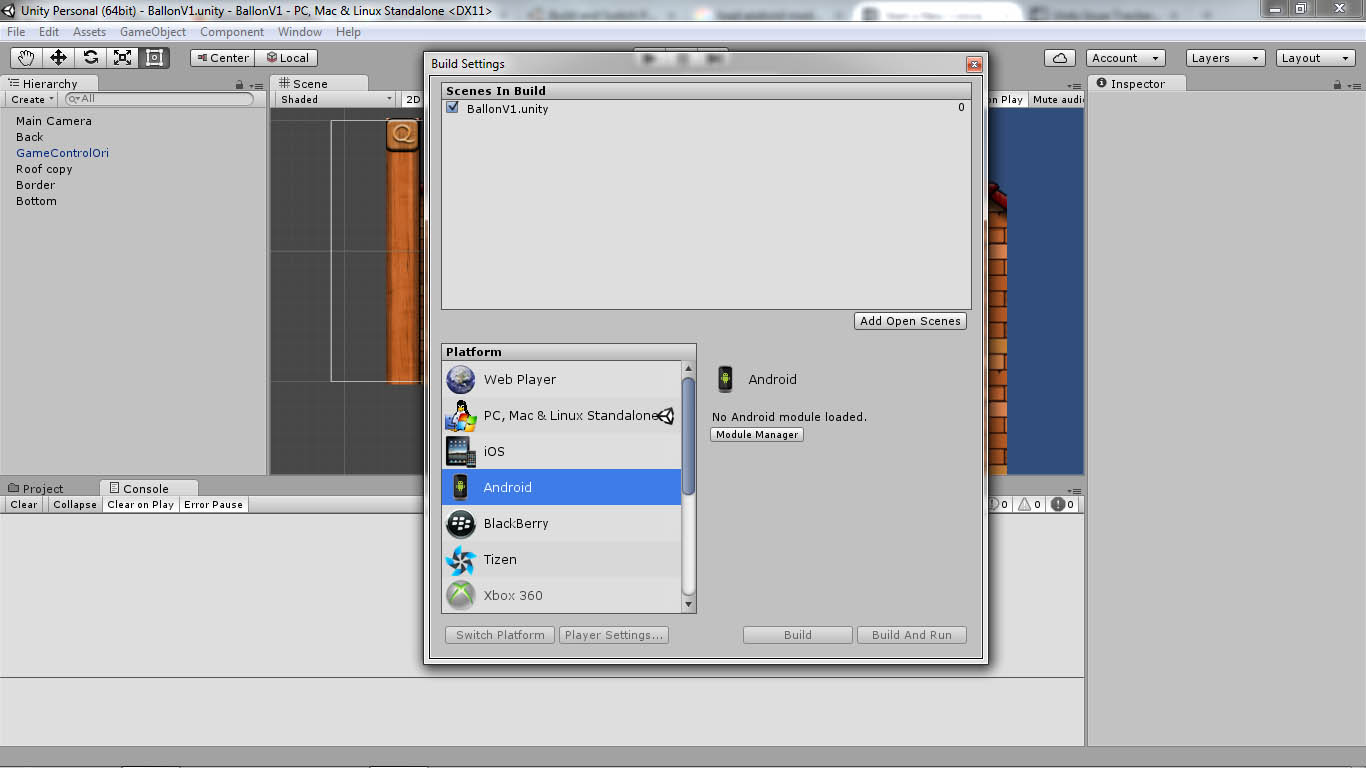Uncheck the BallonV1.unity scene checkbox
Screen dimensions: 1366x768
pyautogui.click(x=452, y=107)
